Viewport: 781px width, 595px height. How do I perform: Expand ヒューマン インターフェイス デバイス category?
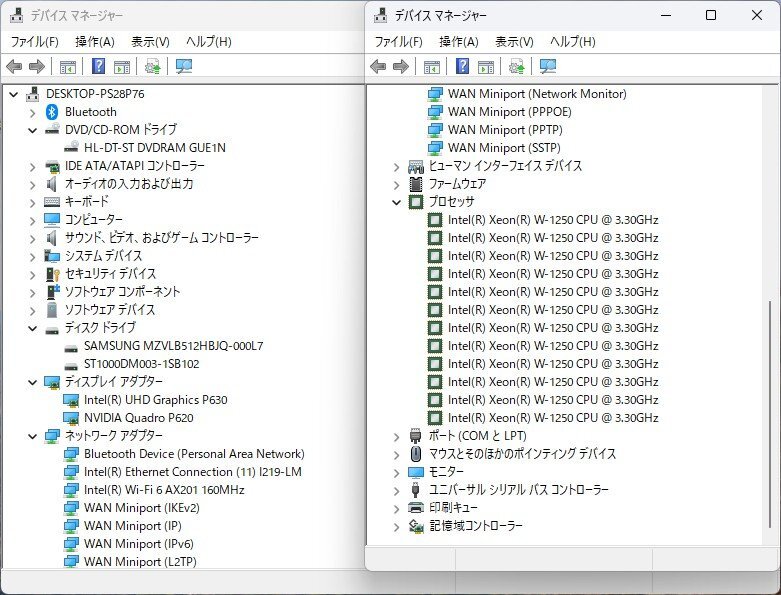396,167
